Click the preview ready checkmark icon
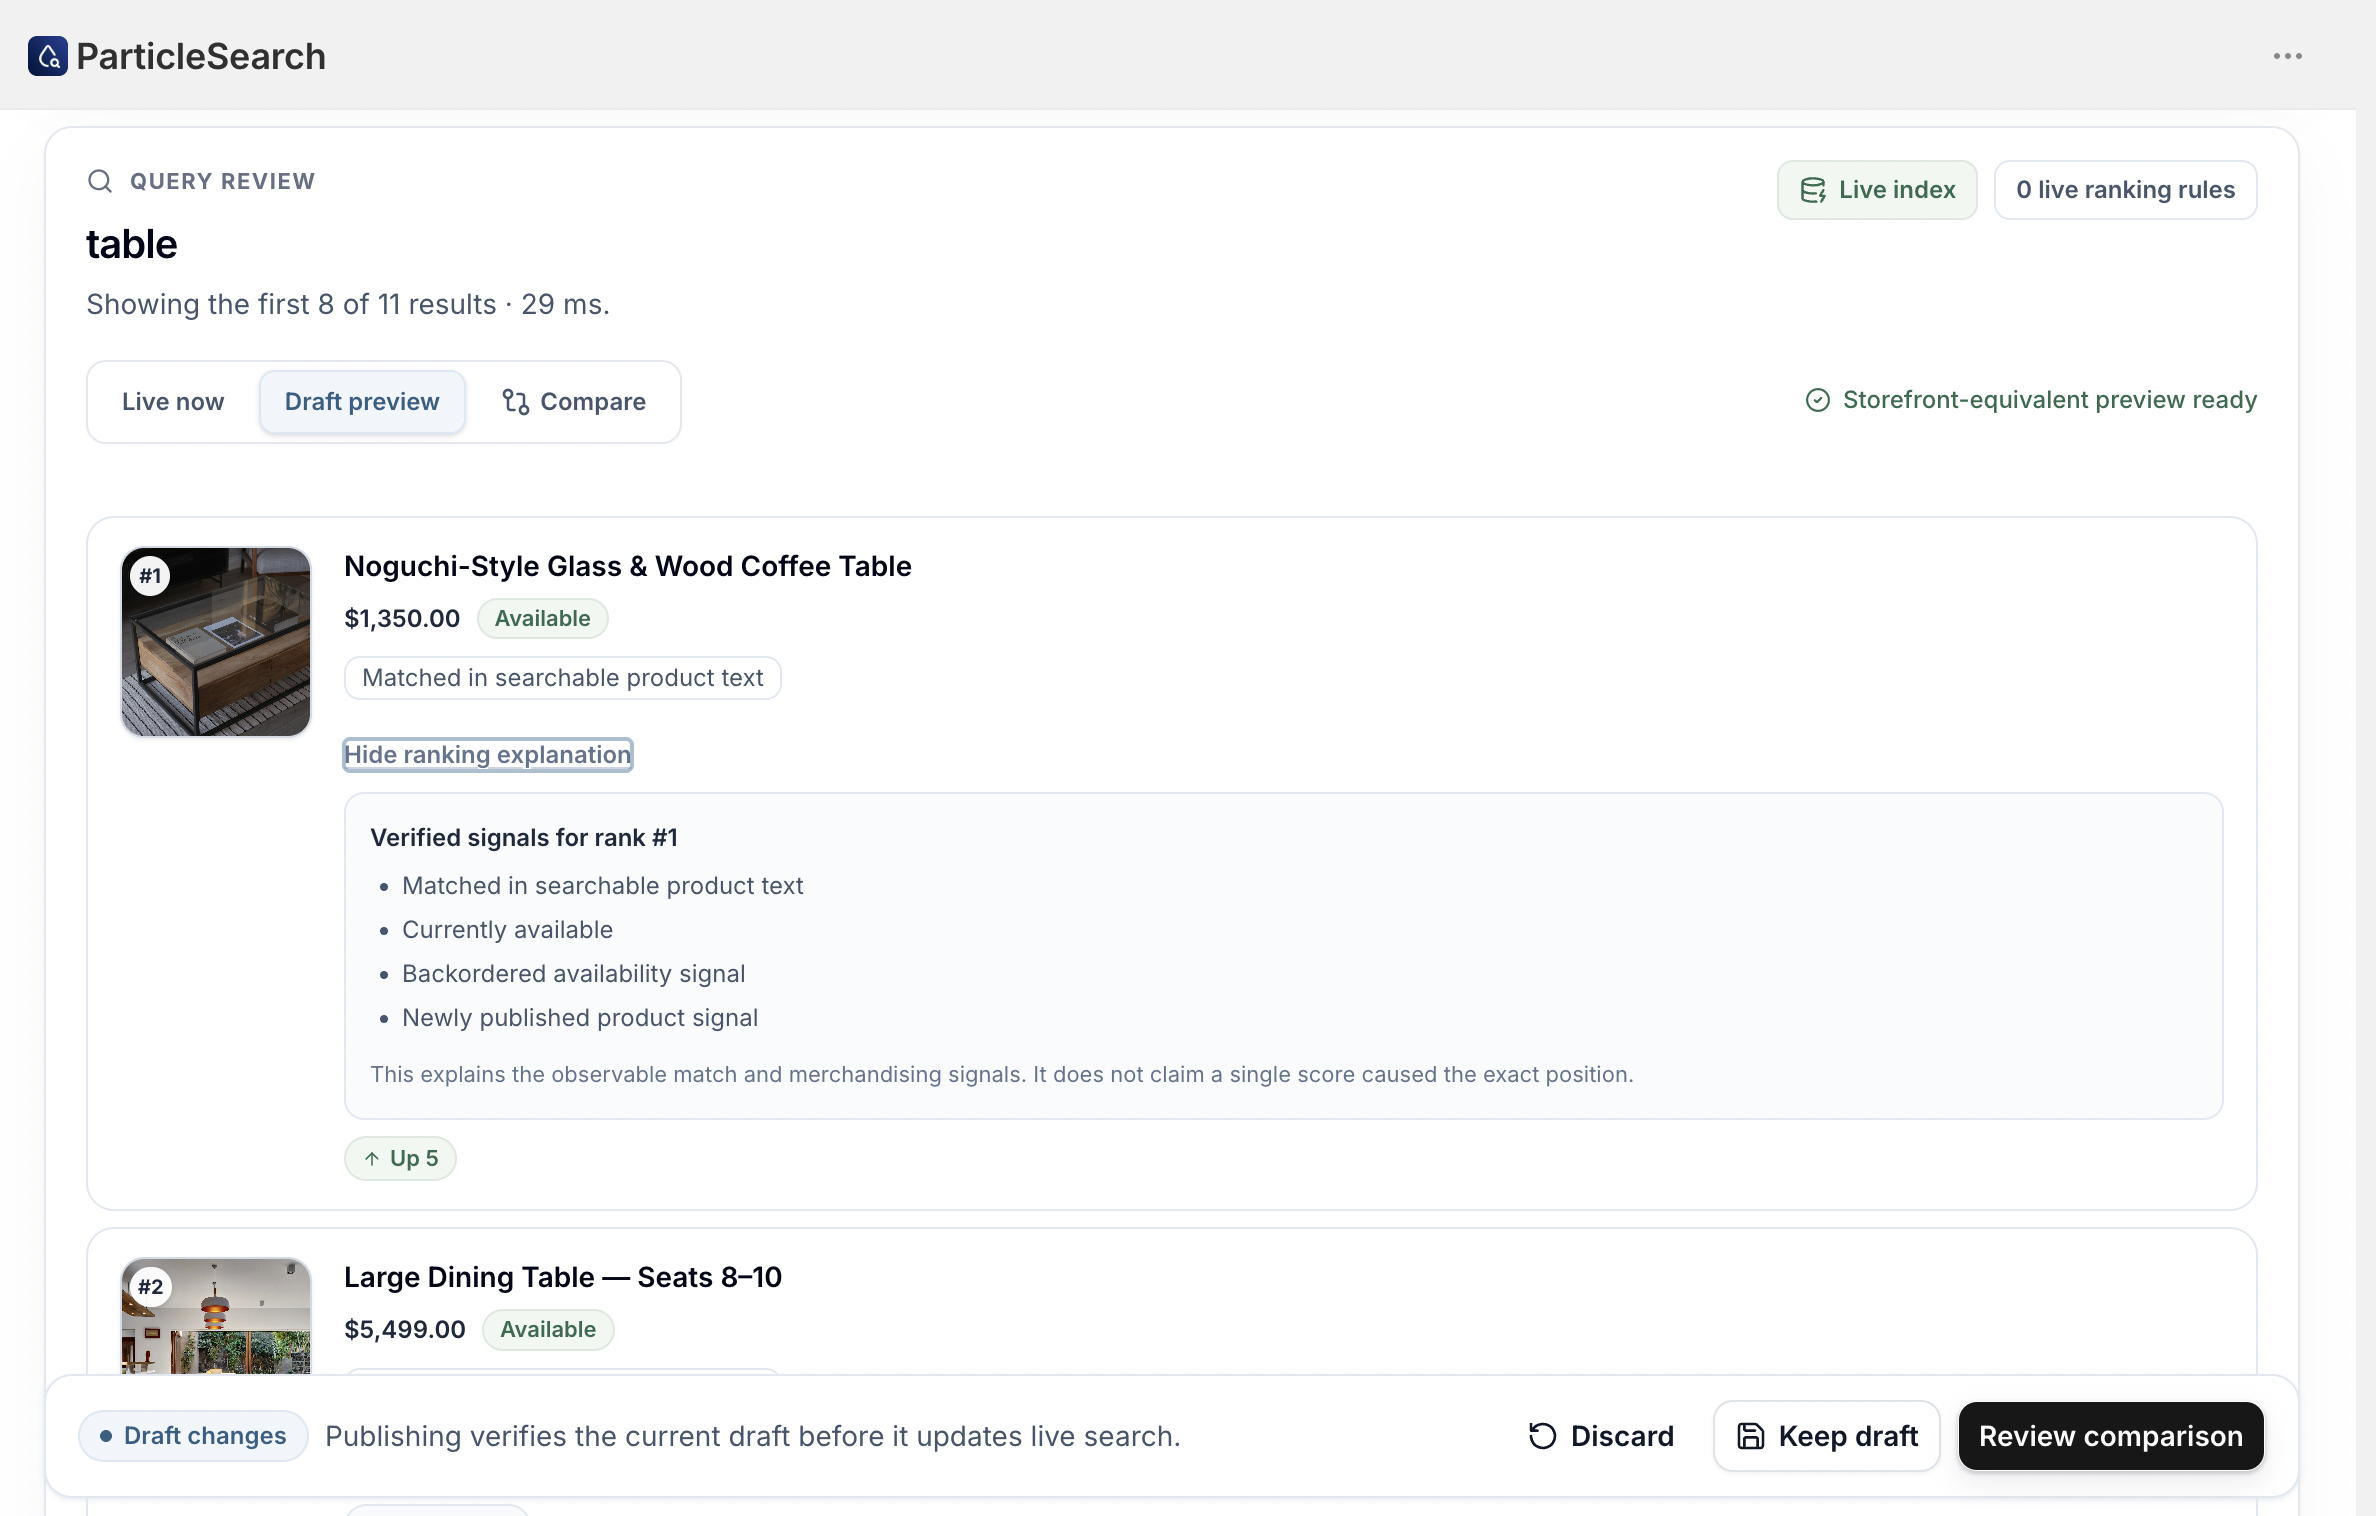 [1818, 400]
